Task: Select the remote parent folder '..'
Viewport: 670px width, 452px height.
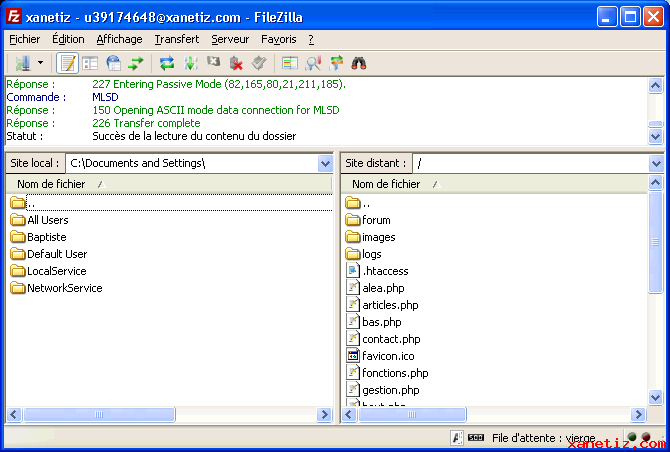Action: pyautogui.click(x=358, y=203)
